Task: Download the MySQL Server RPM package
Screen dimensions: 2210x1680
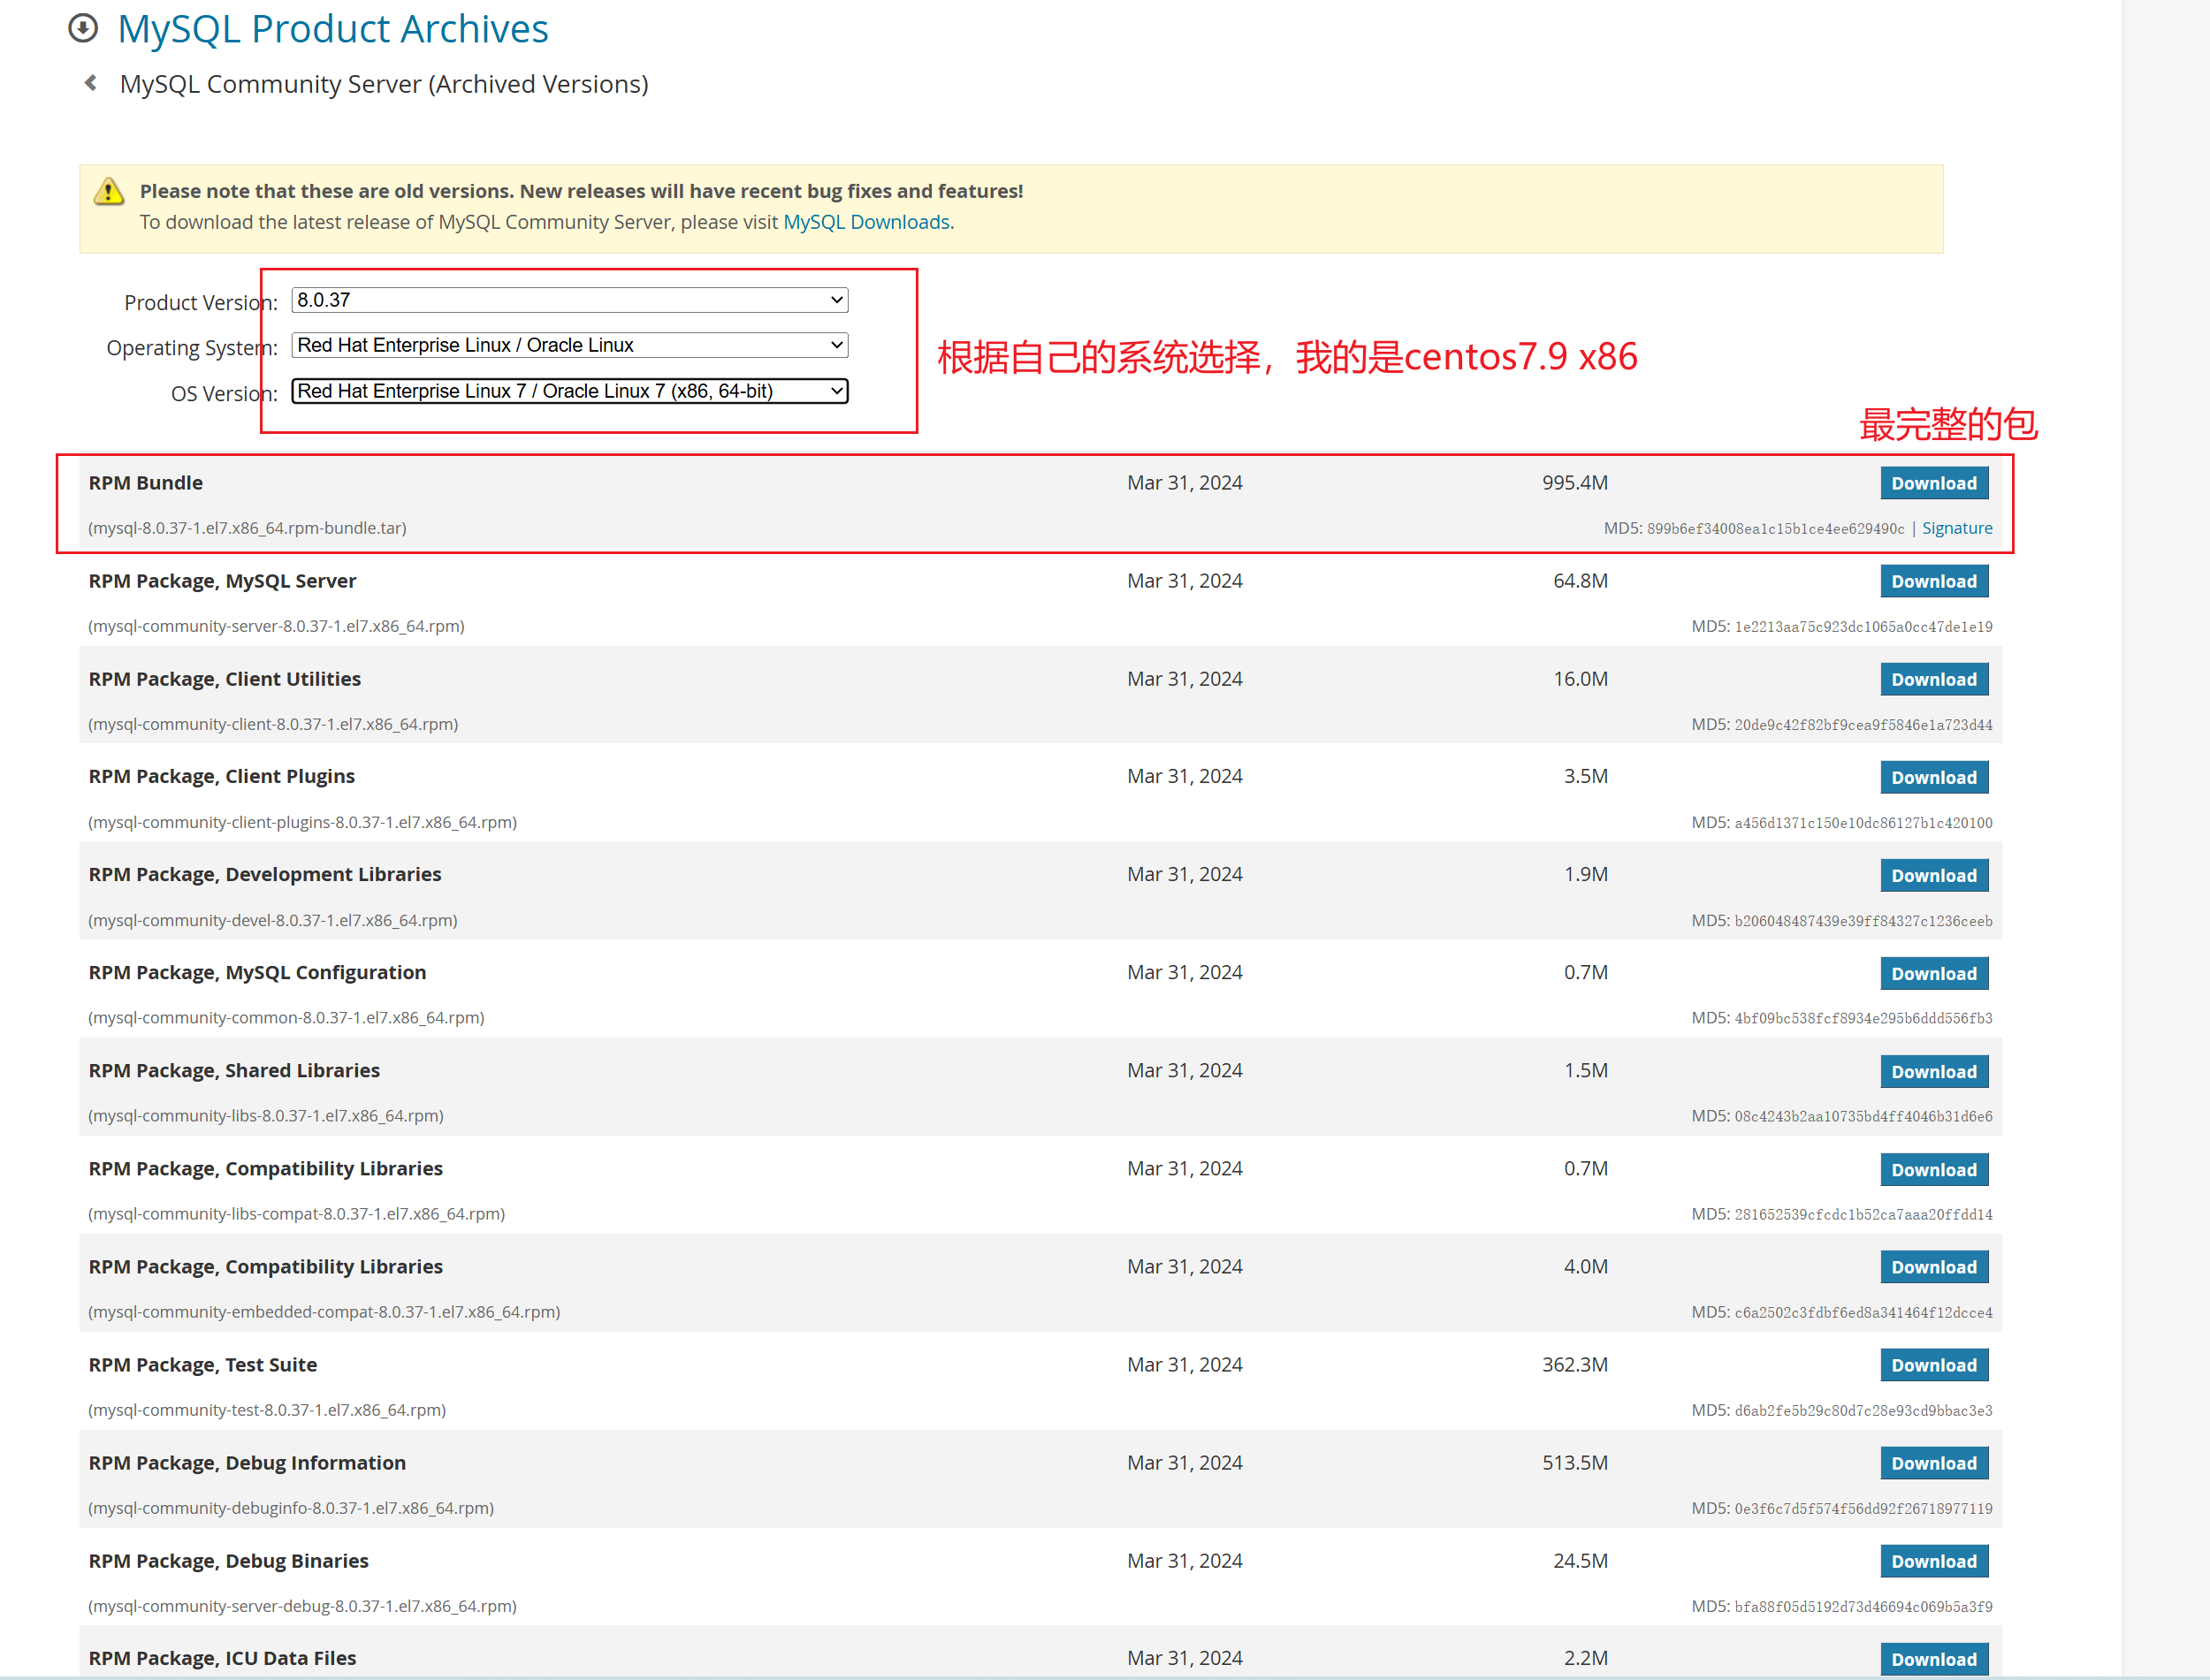Action: click(1933, 581)
